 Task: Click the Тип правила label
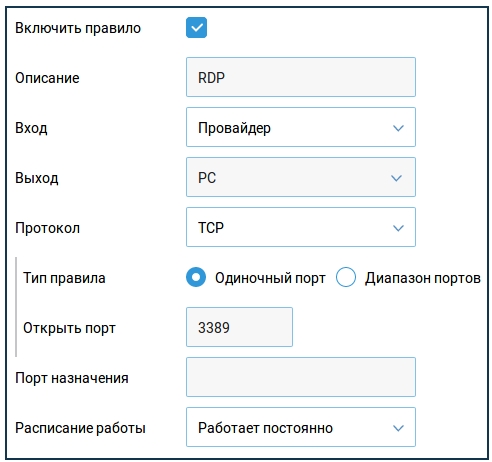point(64,278)
